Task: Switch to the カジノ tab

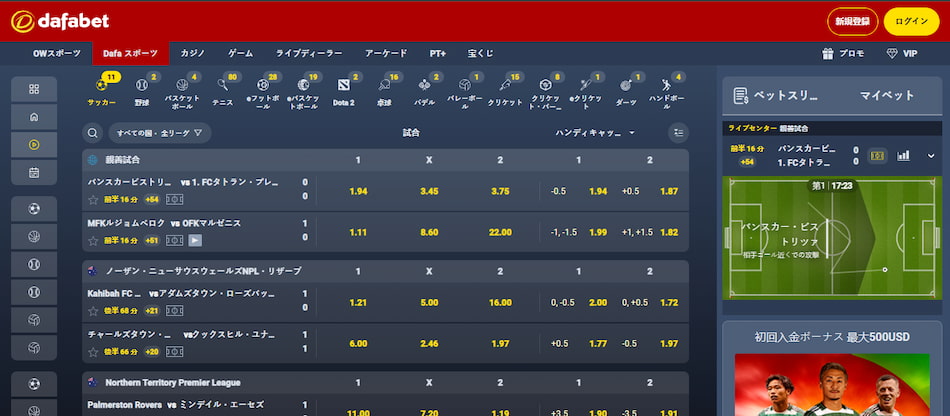Action: (193, 53)
